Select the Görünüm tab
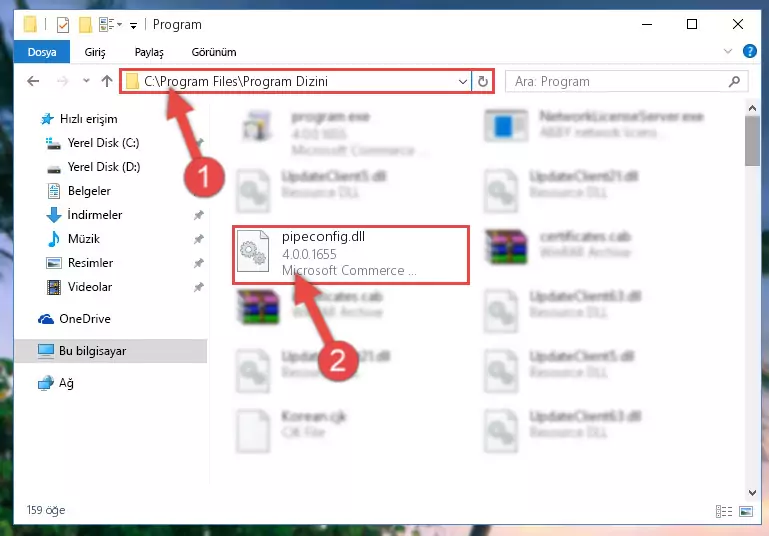The height and width of the screenshot is (536, 769). pyautogui.click(x=214, y=52)
